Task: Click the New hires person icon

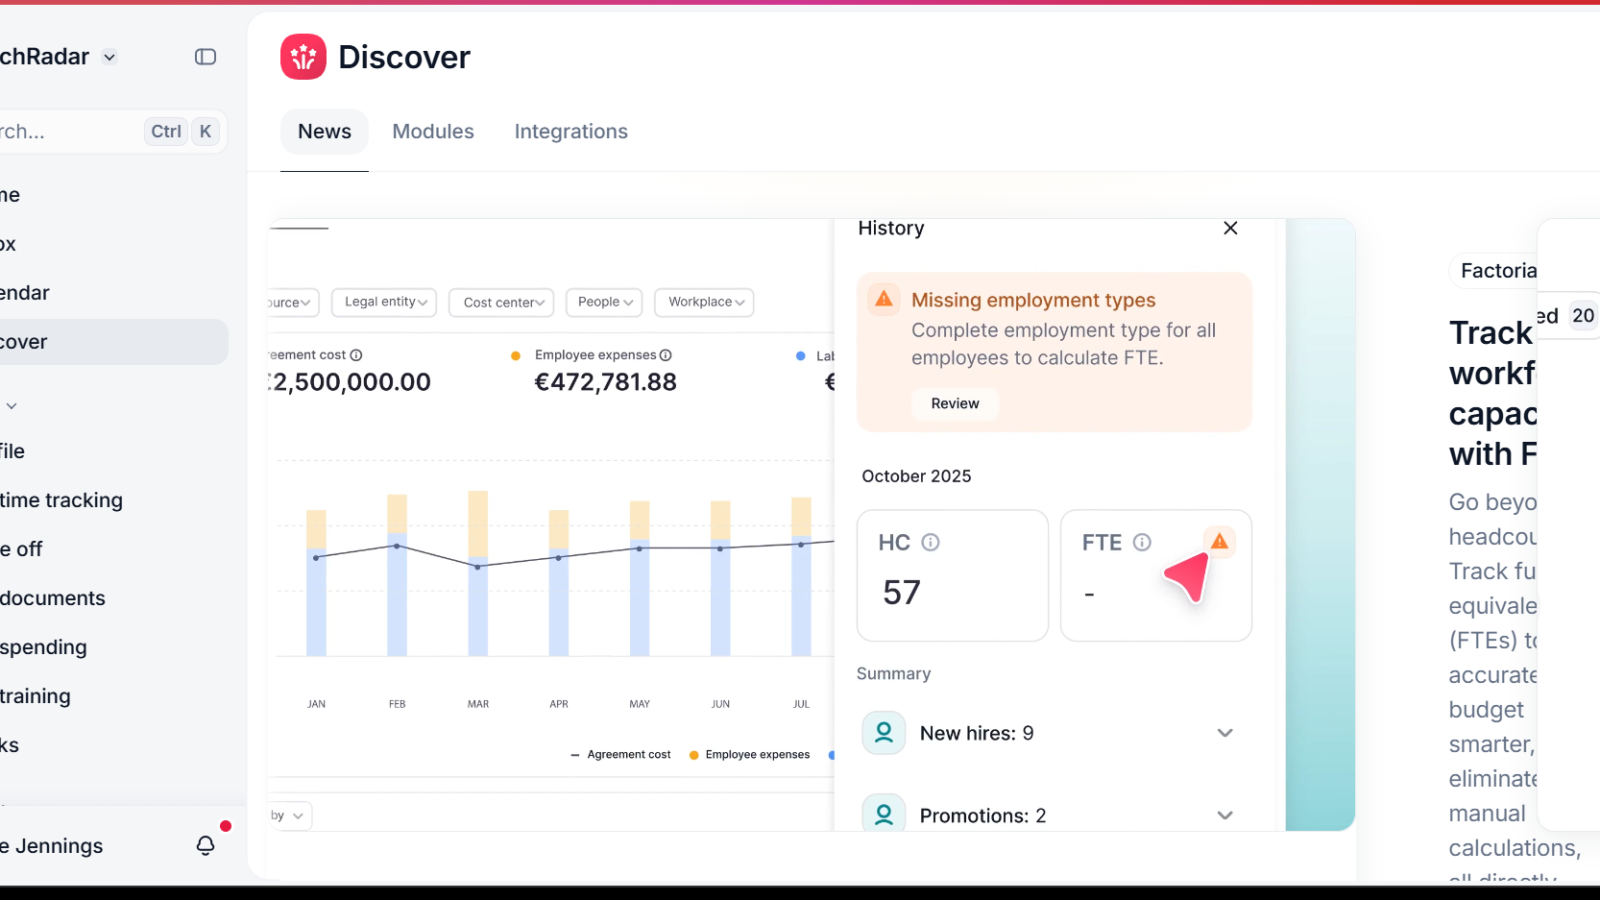Action: pyautogui.click(x=884, y=733)
